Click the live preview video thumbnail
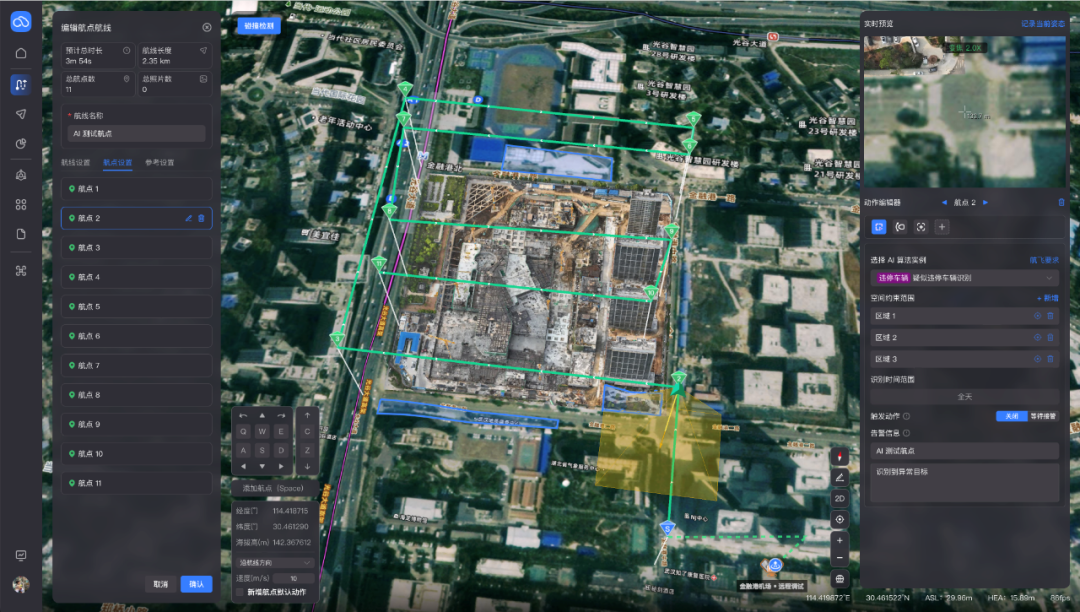The height and width of the screenshot is (612, 1080). coord(964,112)
